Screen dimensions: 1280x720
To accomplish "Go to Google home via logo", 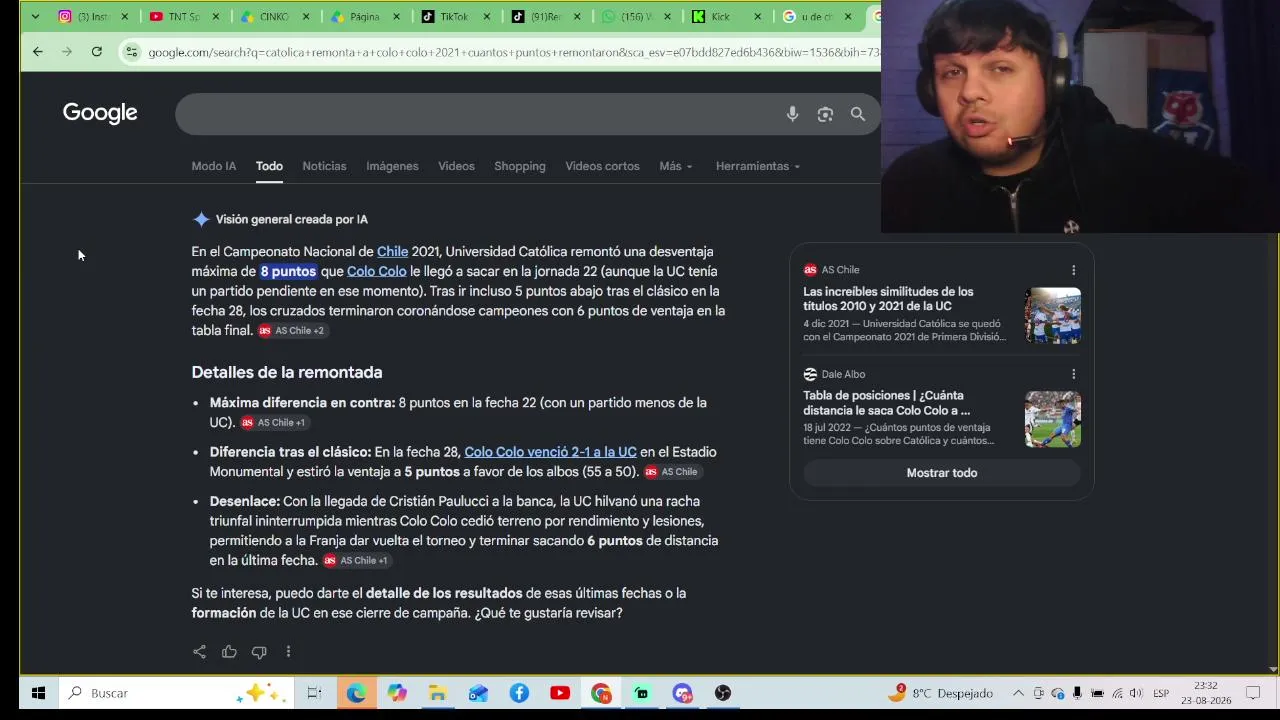I will pyautogui.click(x=100, y=113).
